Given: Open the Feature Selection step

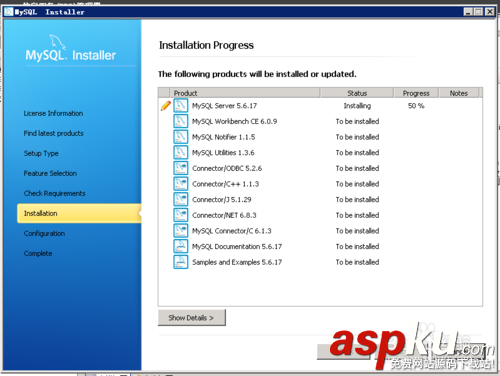Looking at the screenshot, I should [50, 173].
